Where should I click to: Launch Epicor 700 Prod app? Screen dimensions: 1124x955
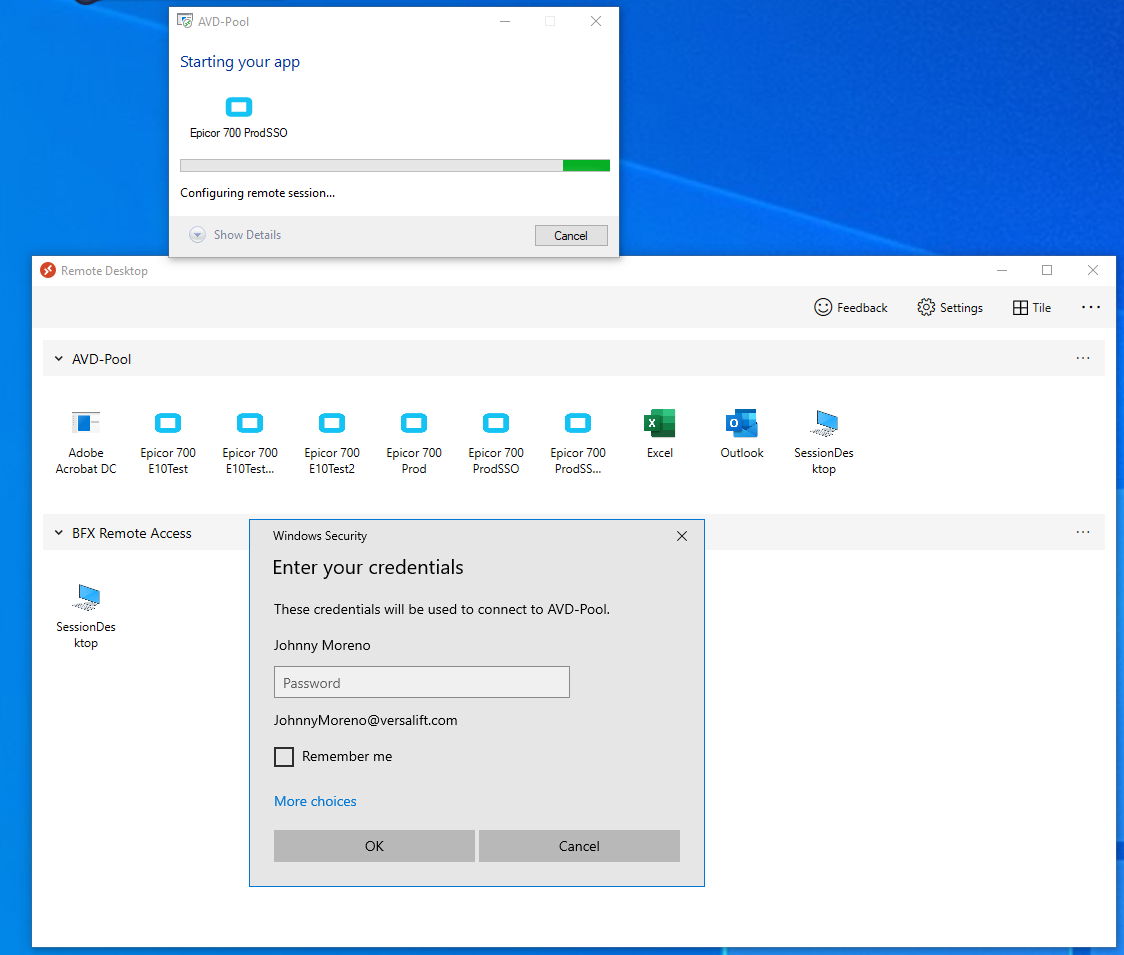[414, 440]
